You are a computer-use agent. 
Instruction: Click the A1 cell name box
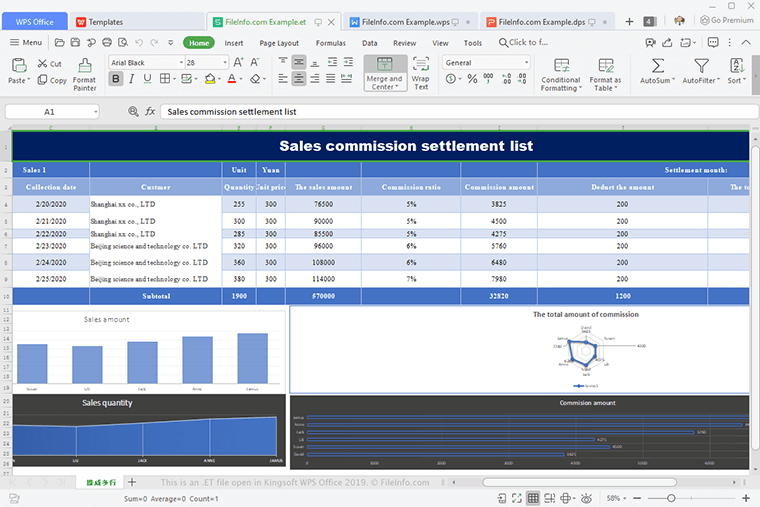(50, 112)
